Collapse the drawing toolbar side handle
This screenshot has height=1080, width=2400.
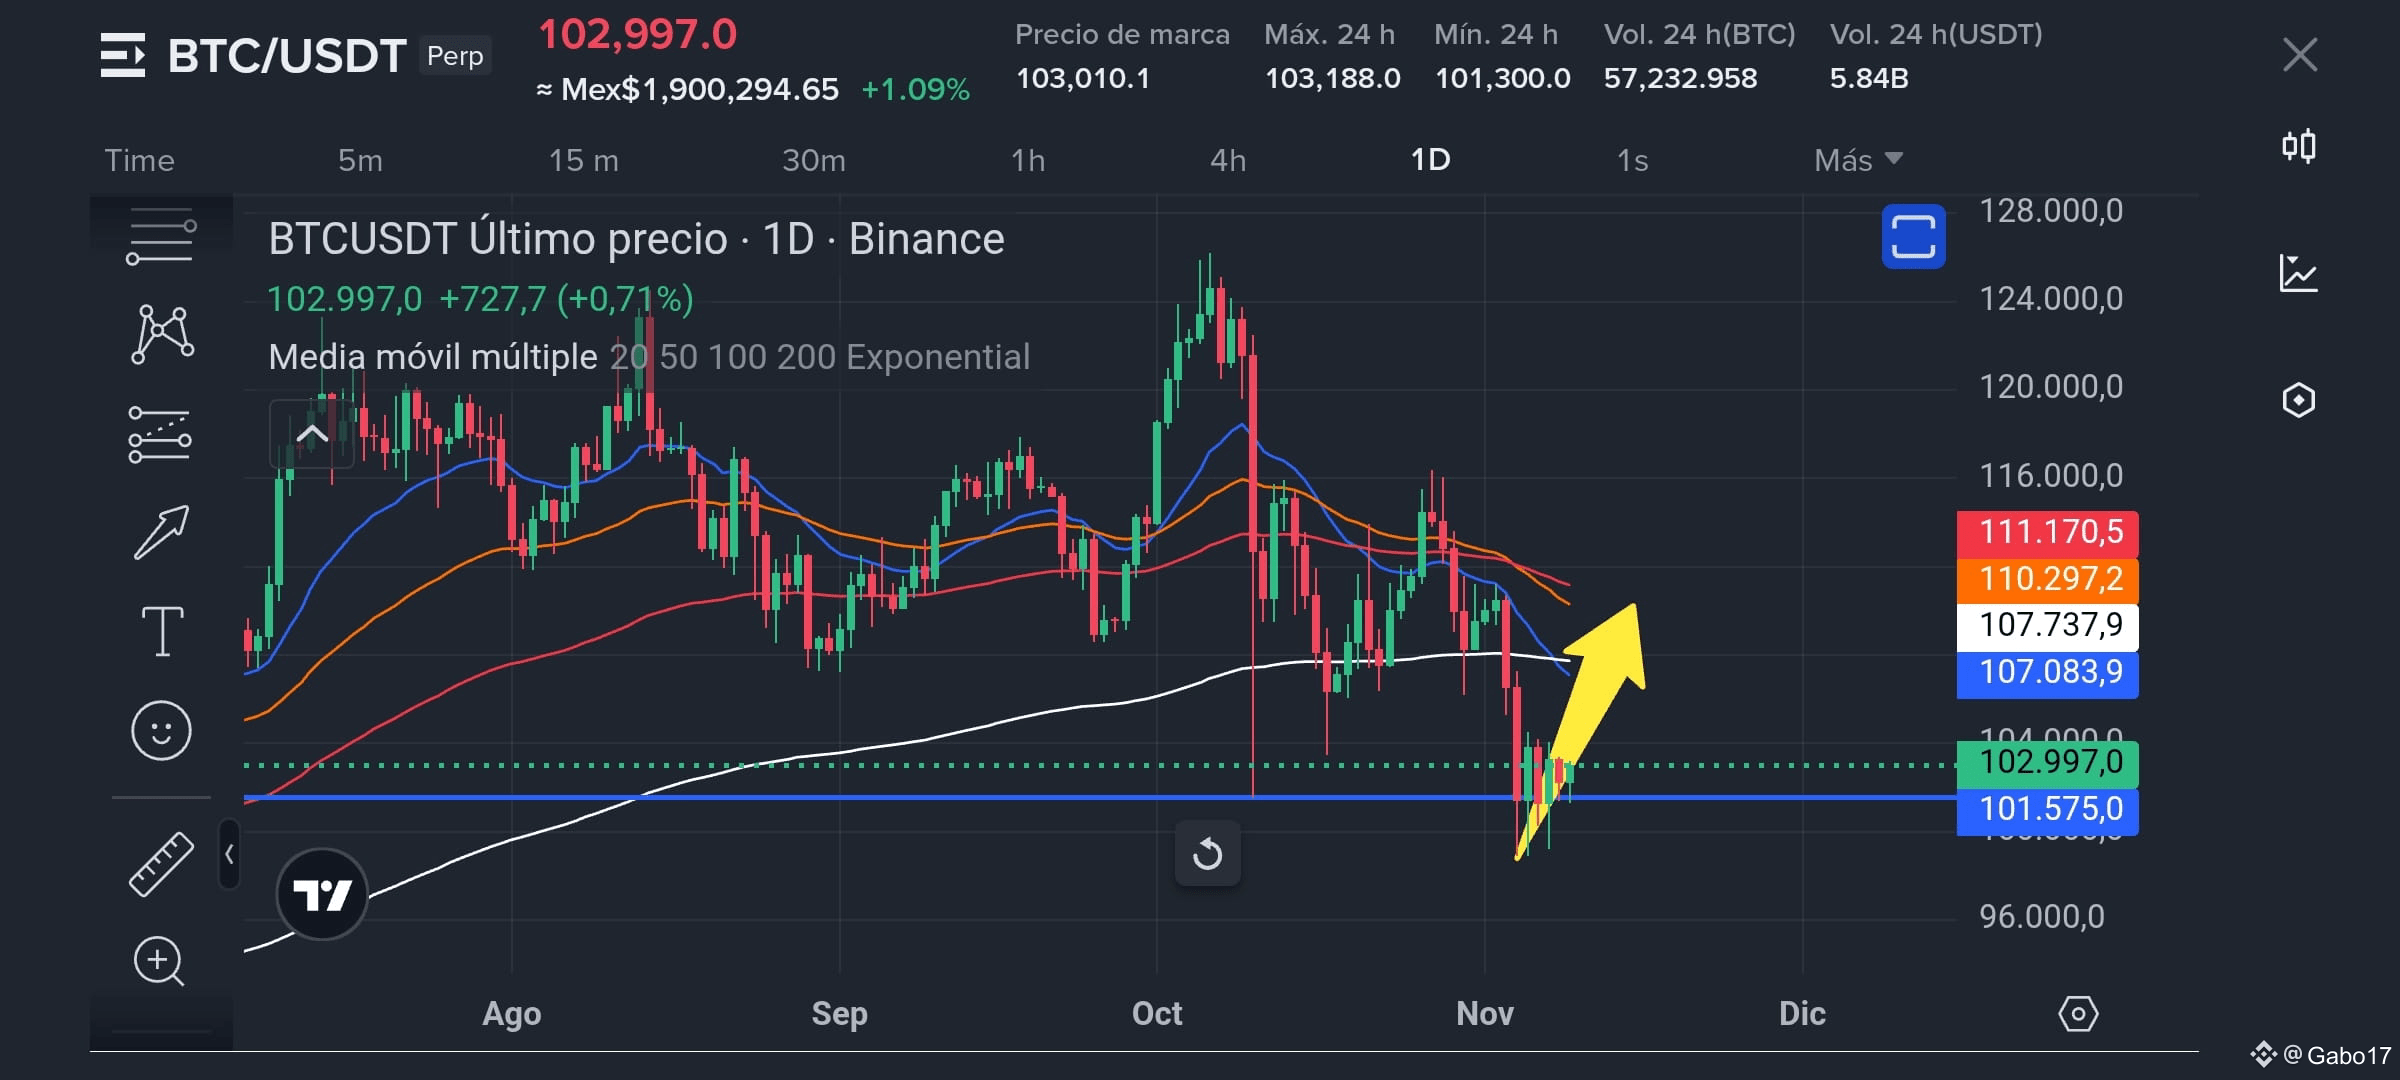click(x=229, y=854)
